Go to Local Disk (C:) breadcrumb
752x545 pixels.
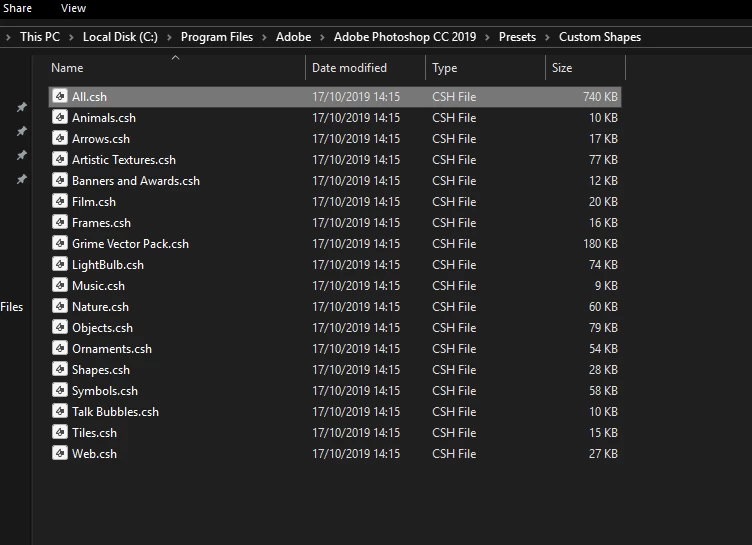(120, 37)
